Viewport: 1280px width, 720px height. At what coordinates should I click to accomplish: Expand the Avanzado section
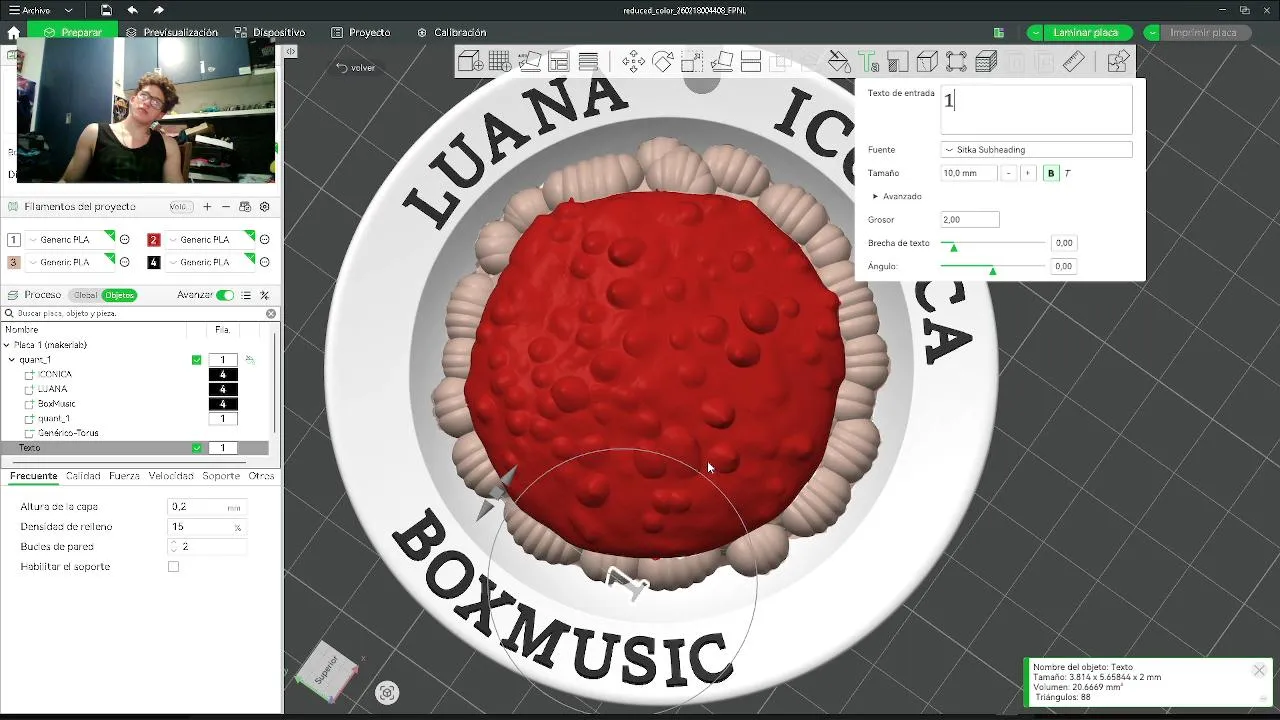(897, 196)
